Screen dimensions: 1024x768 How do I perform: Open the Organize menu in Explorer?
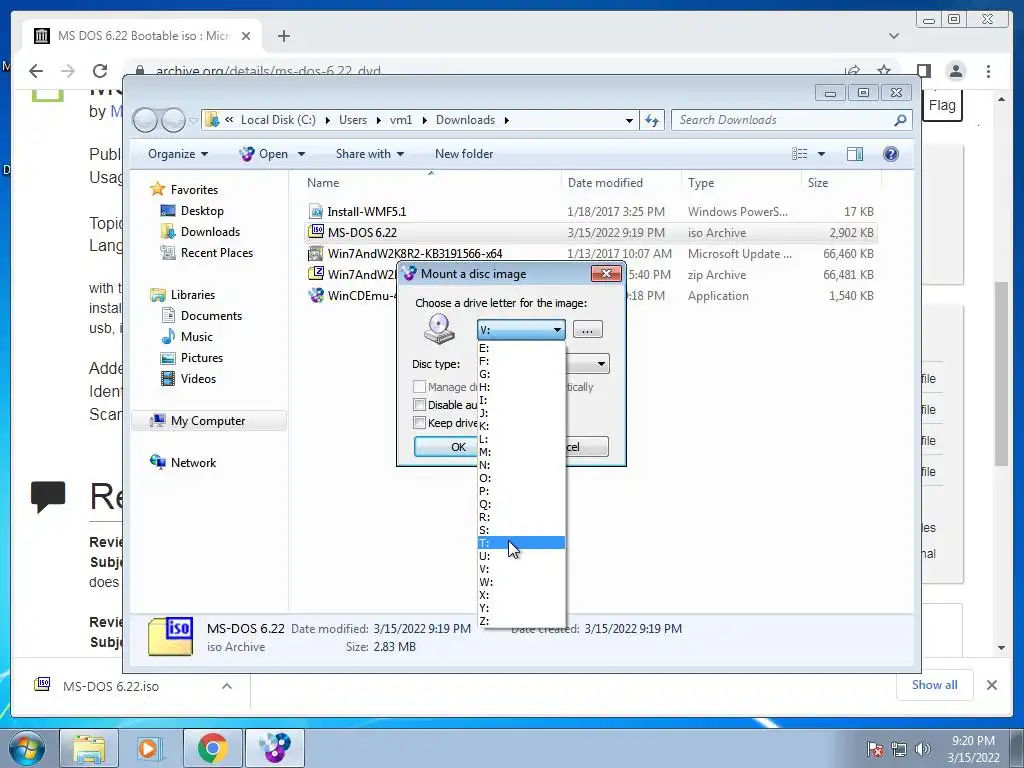pyautogui.click(x=178, y=154)
